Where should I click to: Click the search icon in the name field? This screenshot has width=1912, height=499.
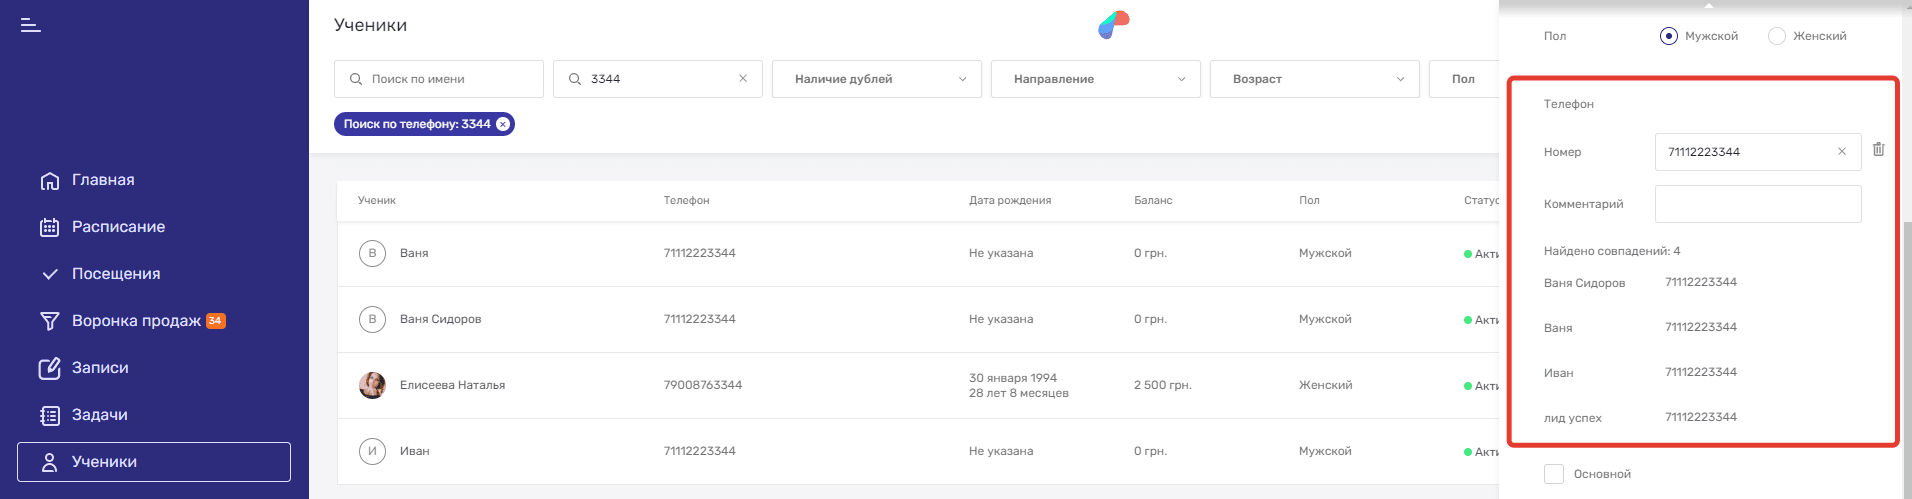(x=356, y=79)
